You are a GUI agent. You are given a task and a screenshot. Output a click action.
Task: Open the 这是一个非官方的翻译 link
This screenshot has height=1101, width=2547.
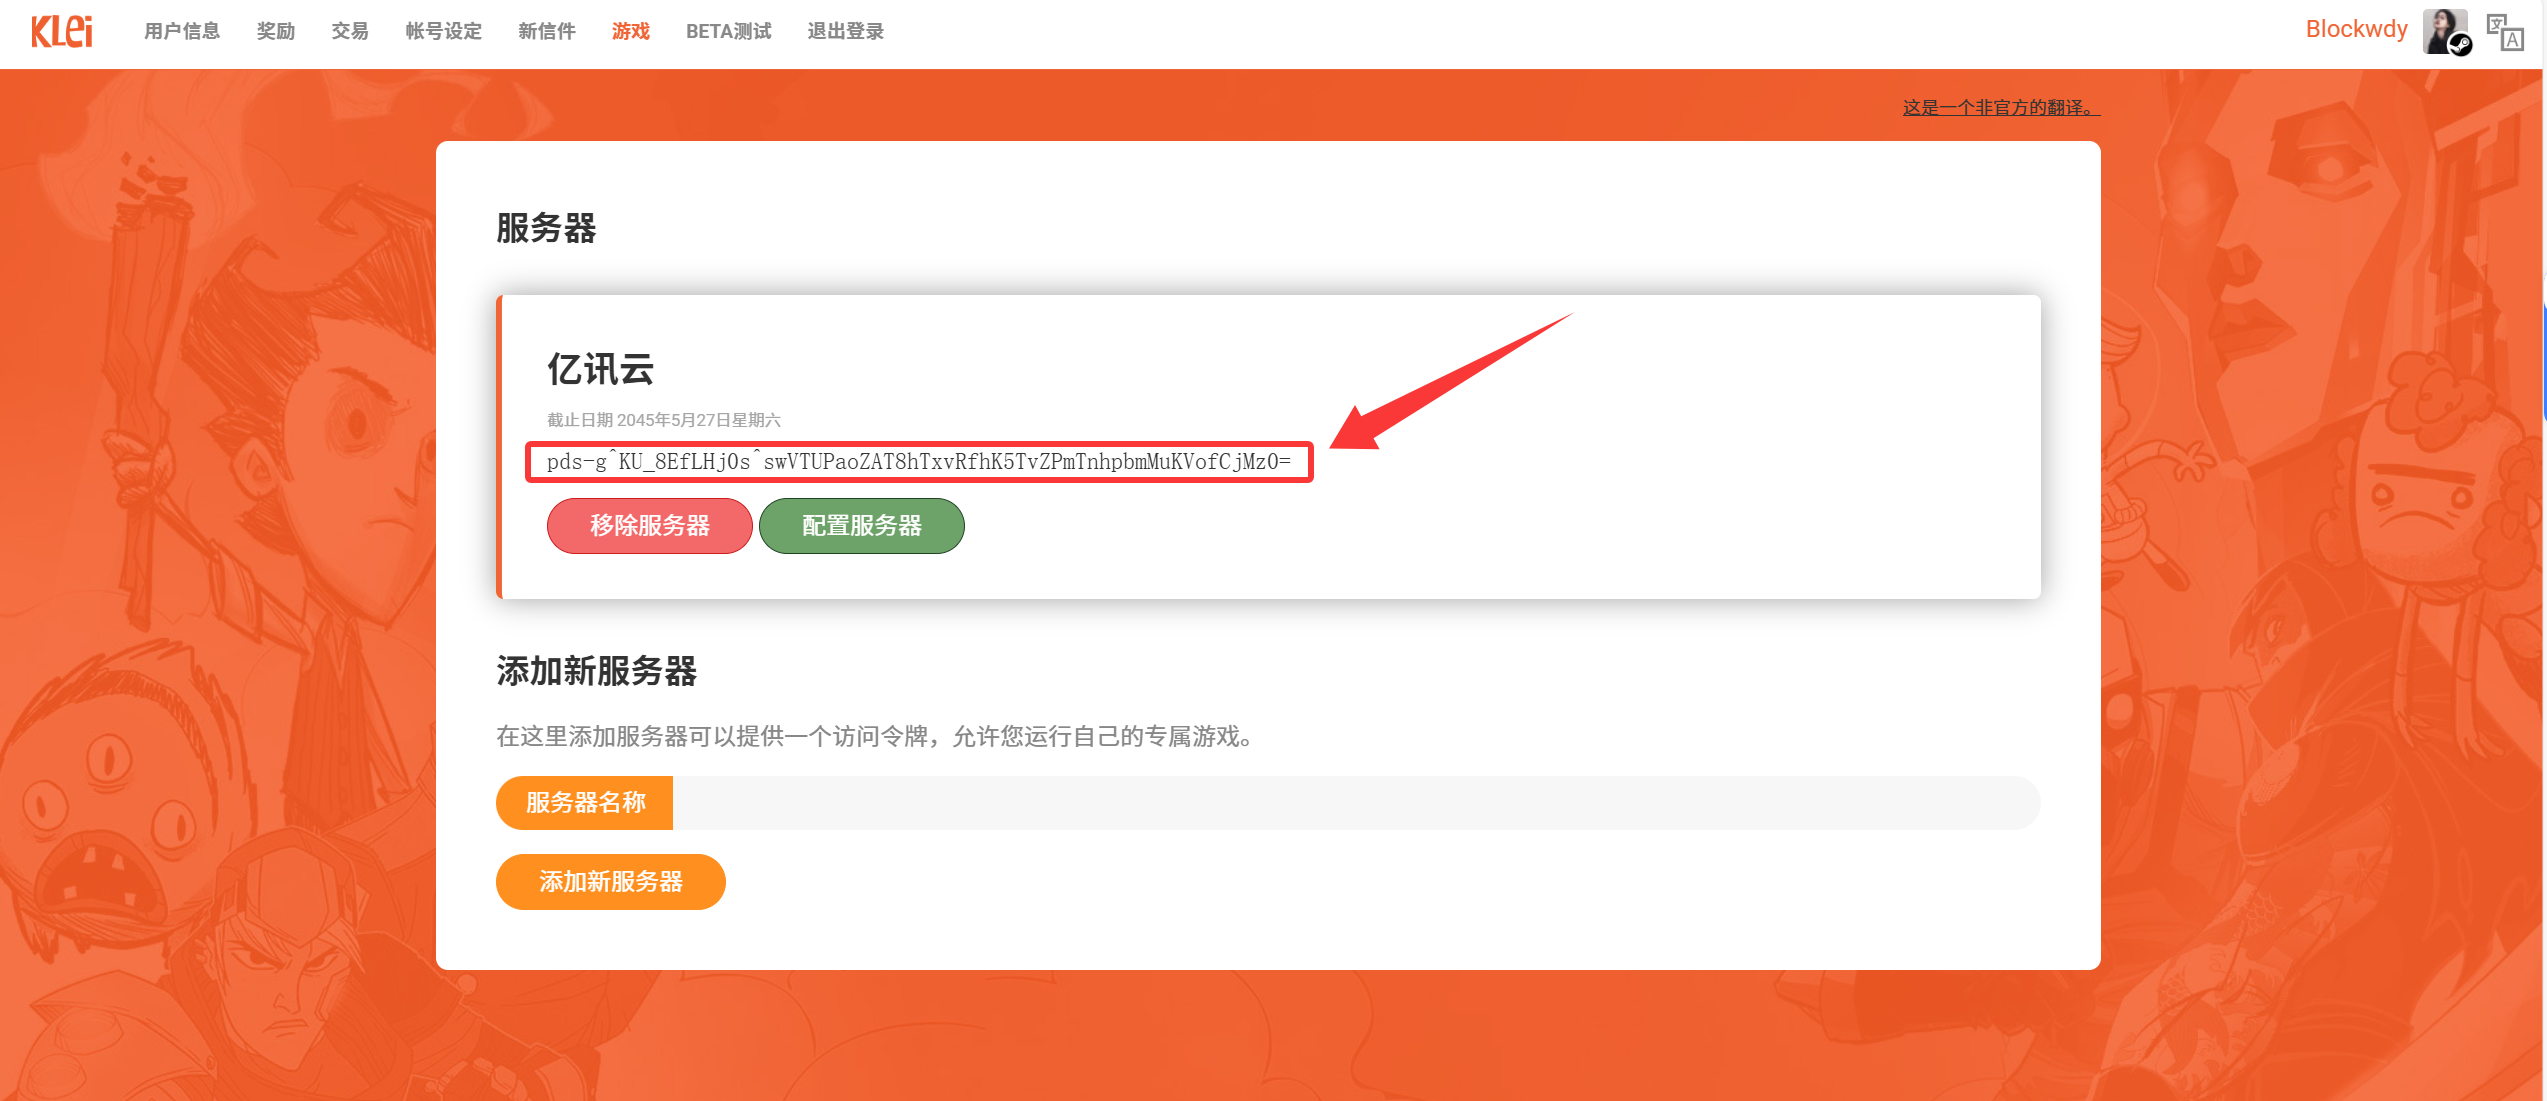coord(2001,107)
